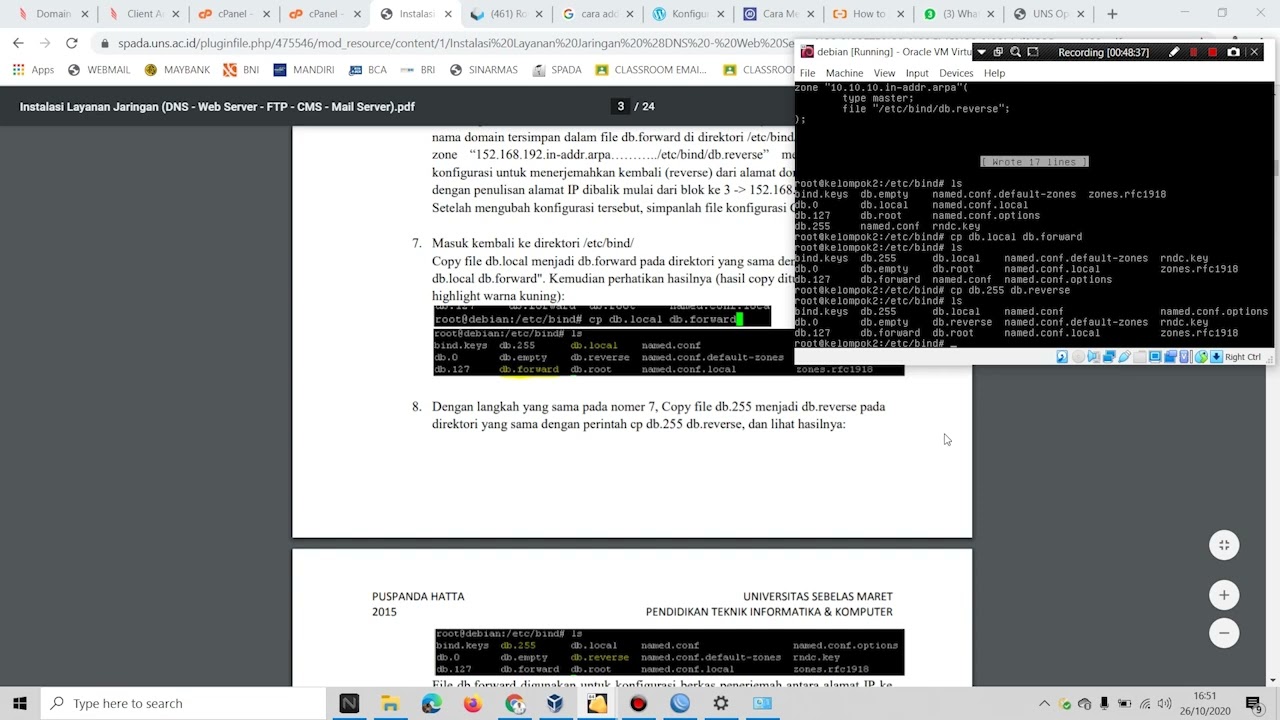This screenshot has height=720, width=1280.
Task: Click the VirtualBox optical disk status icon
Action: [x=1078, y=357]
